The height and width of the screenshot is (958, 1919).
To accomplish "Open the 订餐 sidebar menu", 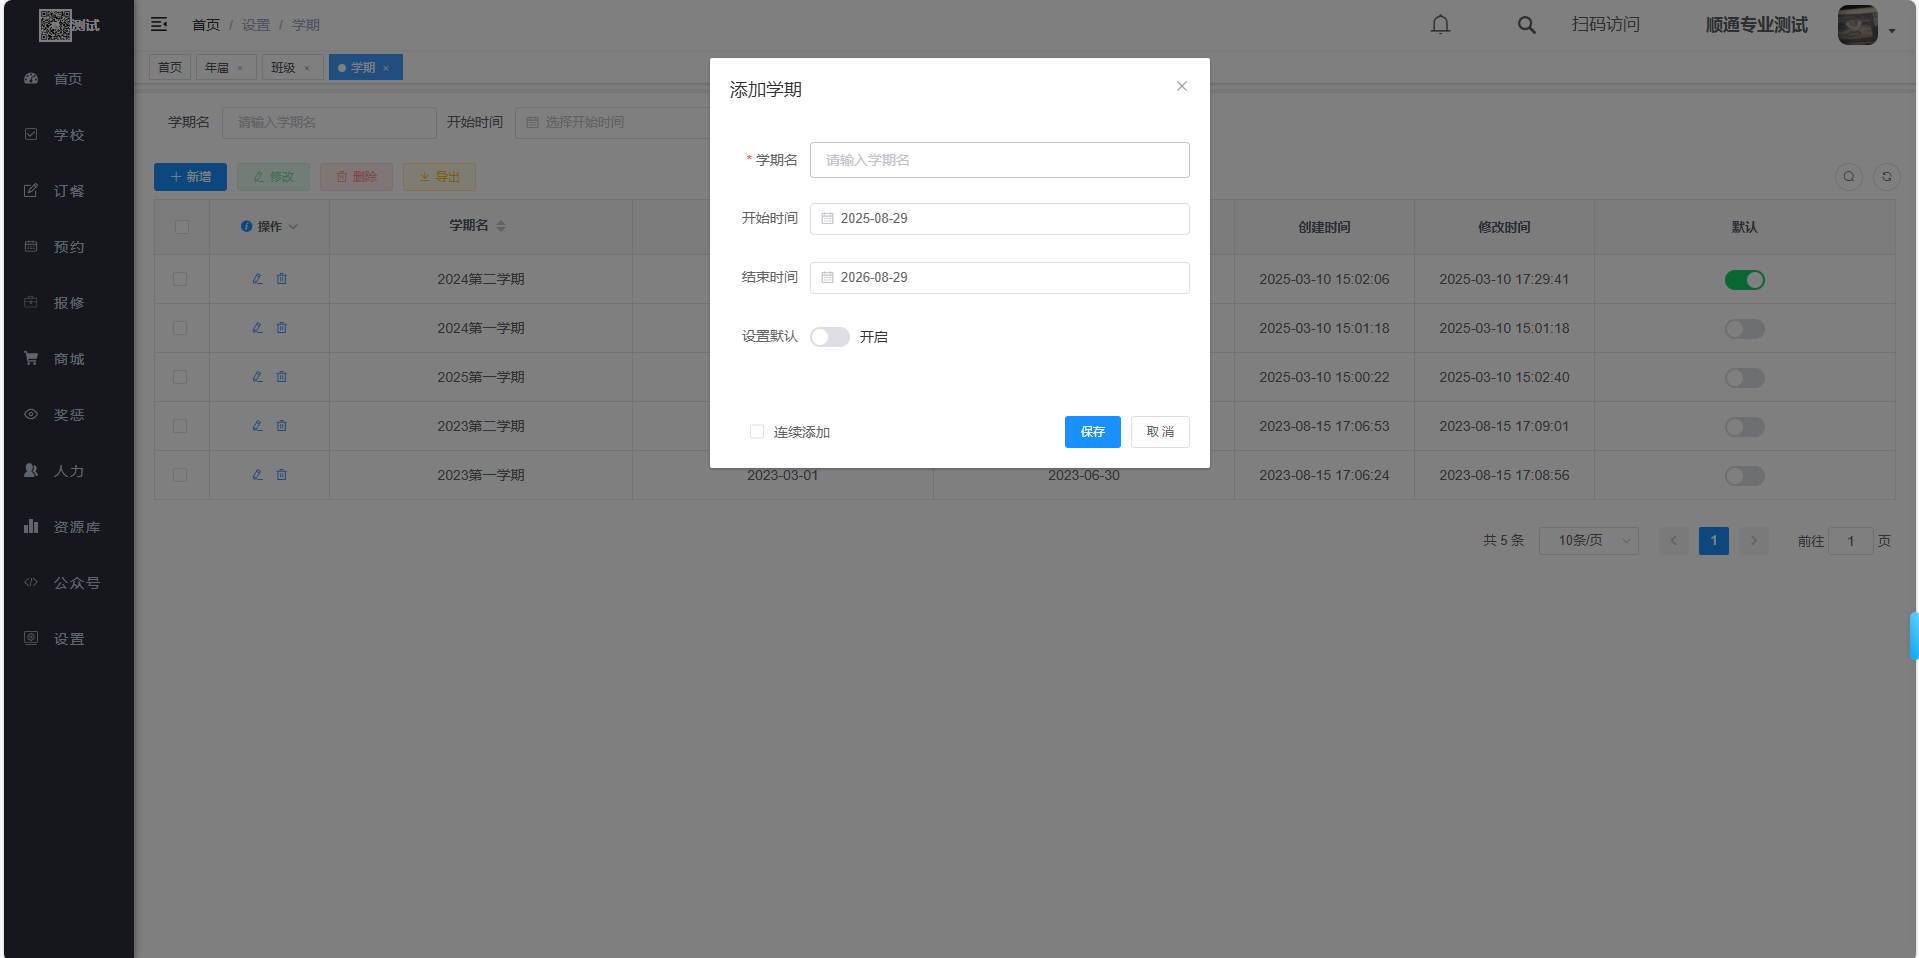I will coord(68,191).
